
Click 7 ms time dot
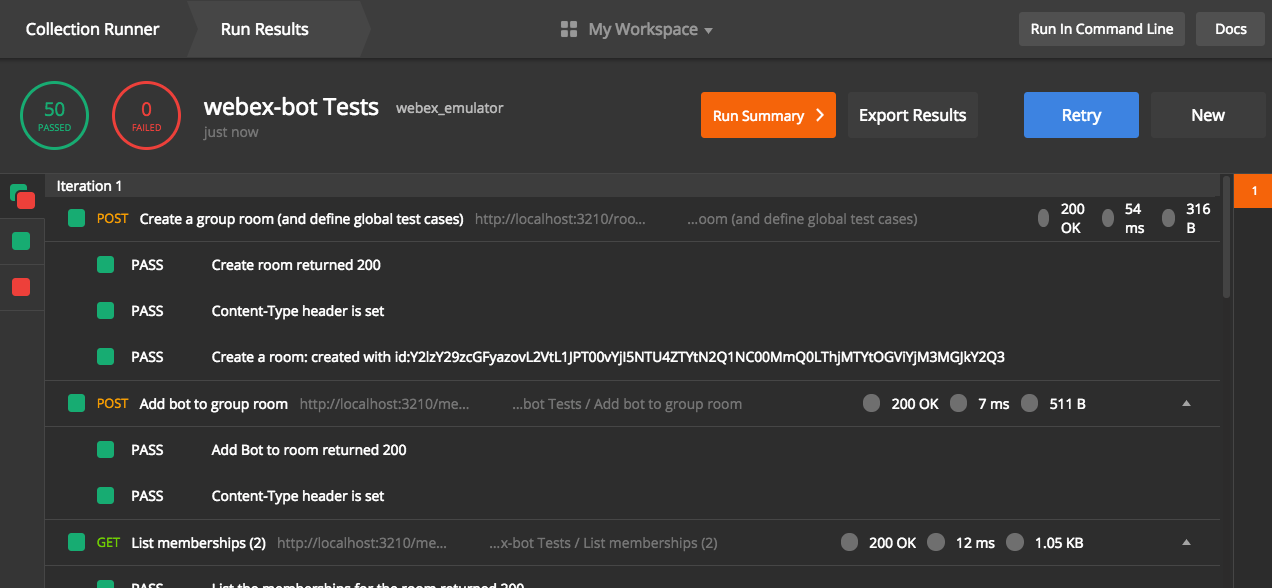pyautogui.click(x=959, y=404)
